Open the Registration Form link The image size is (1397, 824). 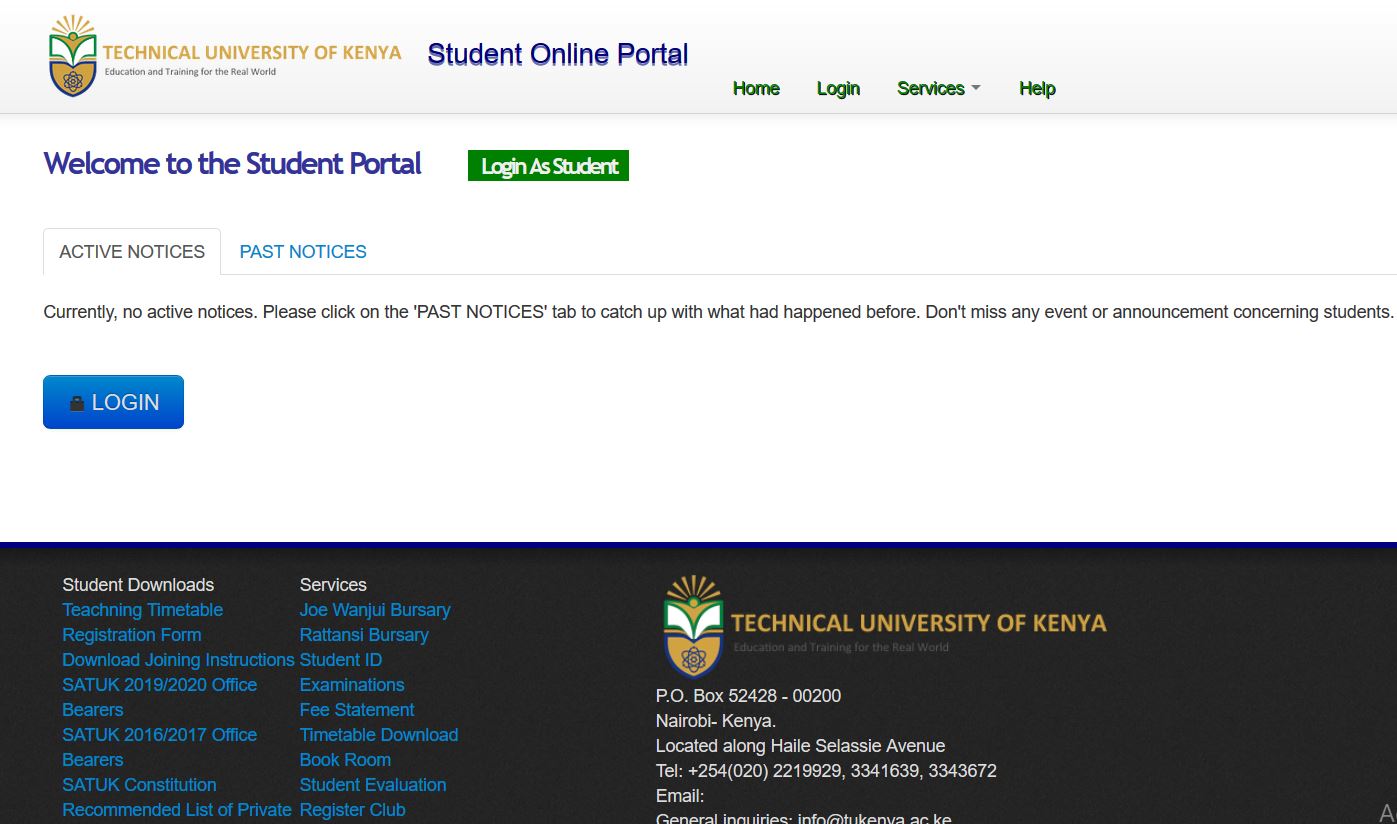click(x=132, y=635)
